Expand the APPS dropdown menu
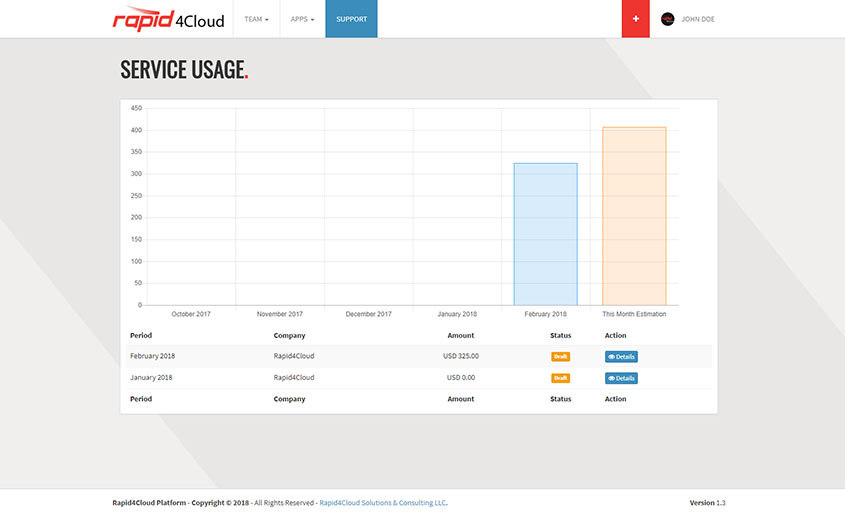The image size is (845, 516). click(x=302, y=19)
